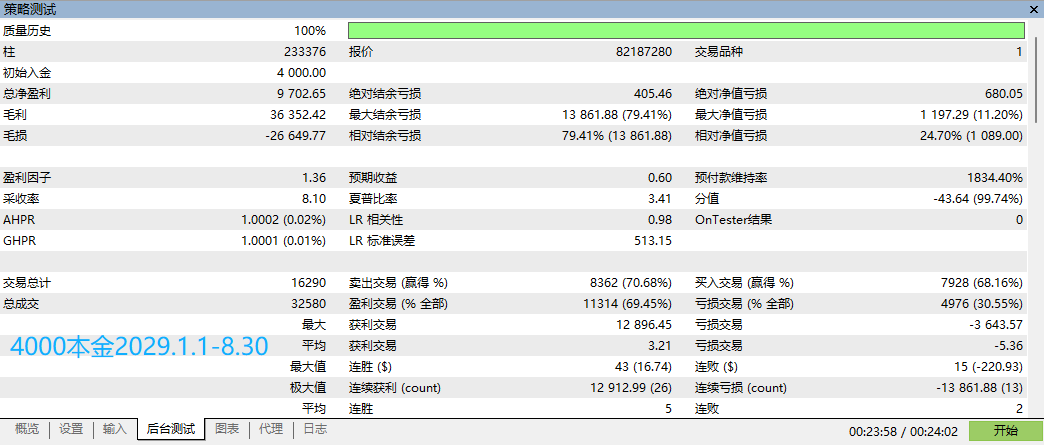Image resolution: width=1044 pixels, height=445 pixels.
Task: Click the largest 亏损交易 value -3 643.57
Action: [x=998, y=325]
